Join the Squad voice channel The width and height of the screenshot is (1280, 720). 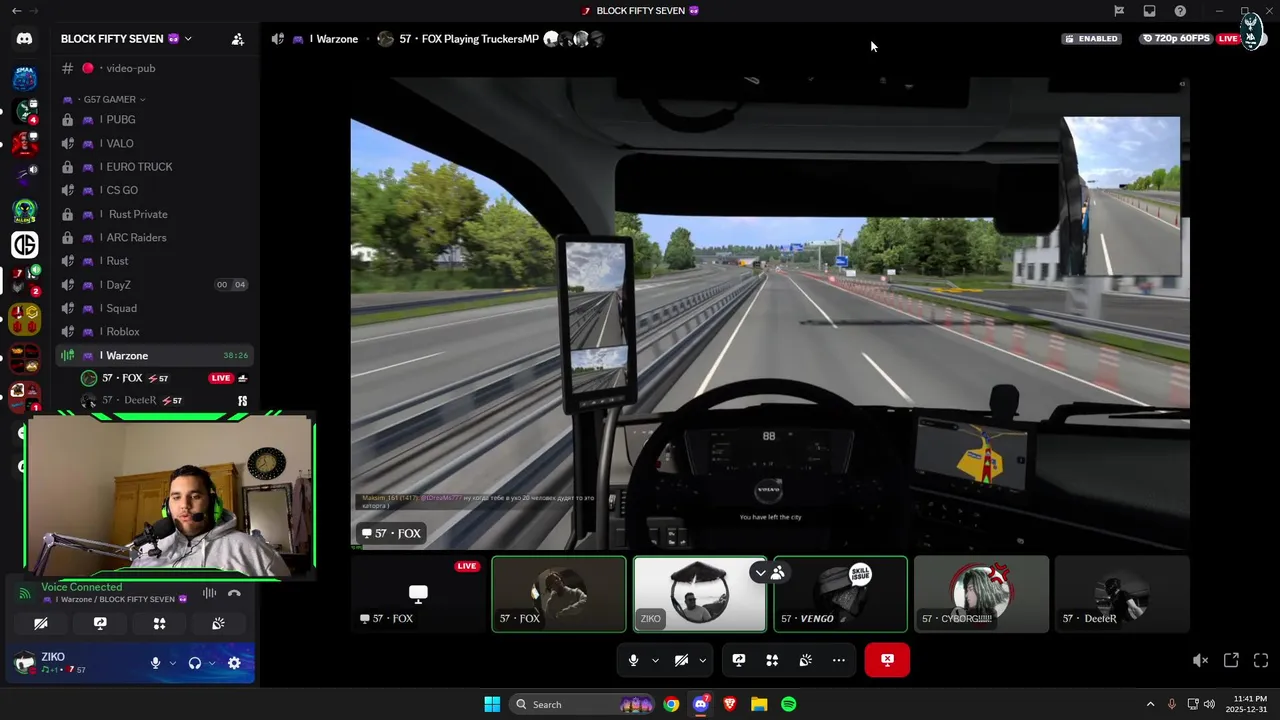154,308
